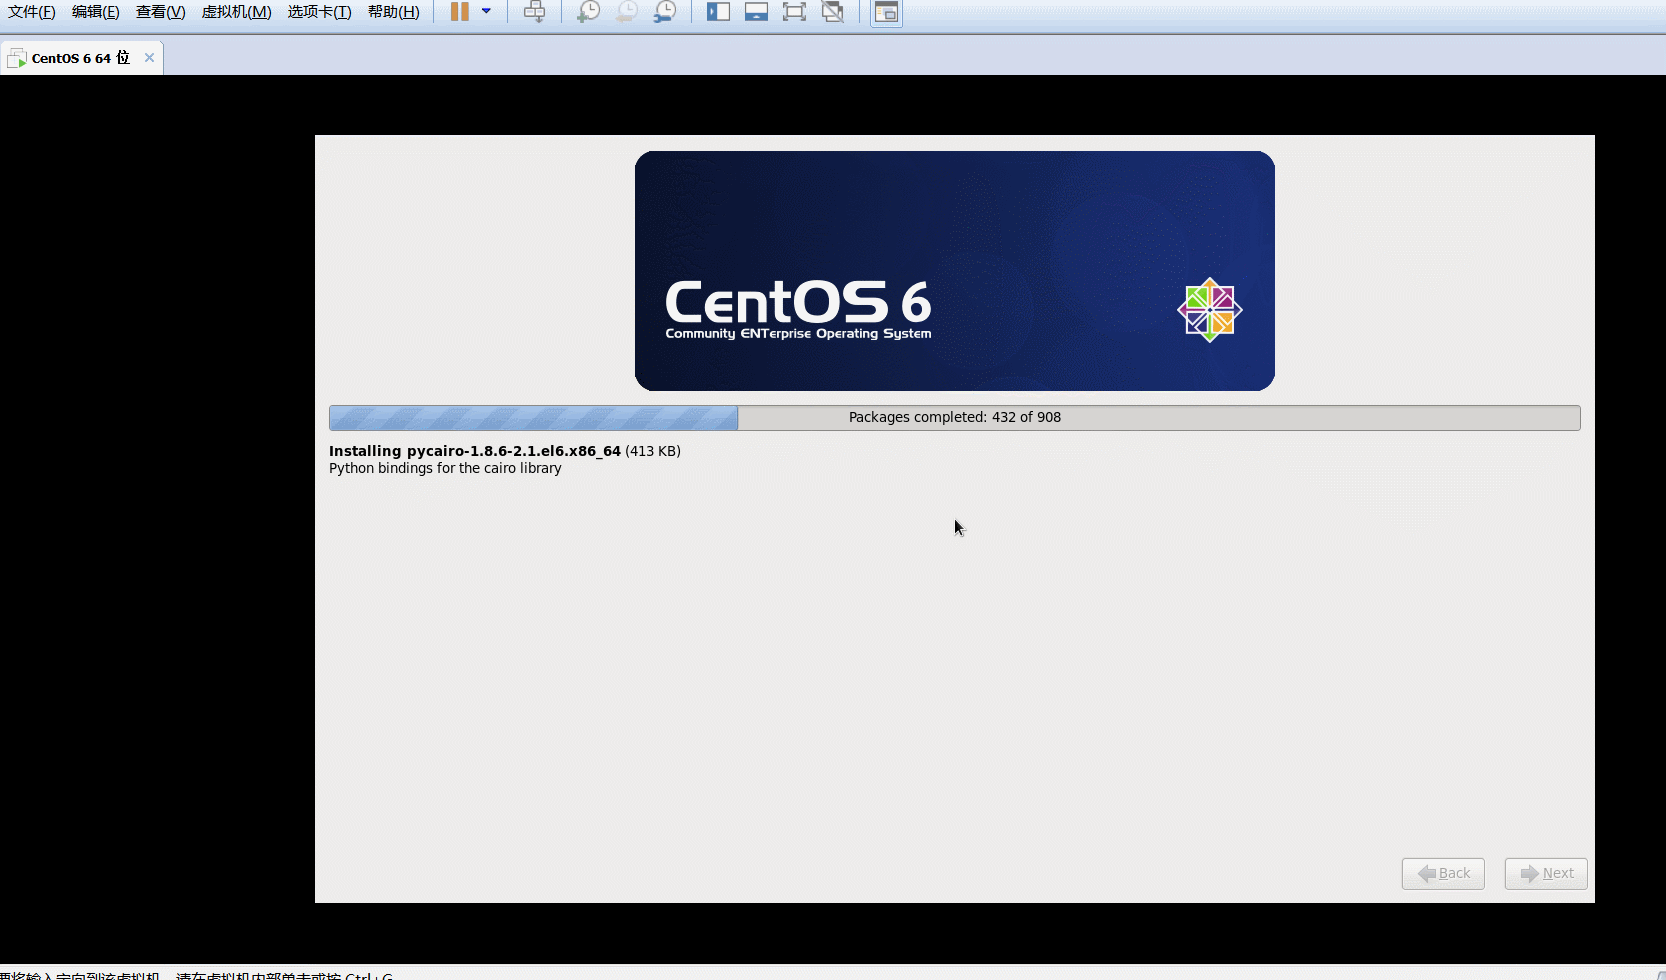Viewport: 1666px width, 980px height.
Task: Click 'Packages completed: 432 of 908' text
Action: tap(955, 417)
